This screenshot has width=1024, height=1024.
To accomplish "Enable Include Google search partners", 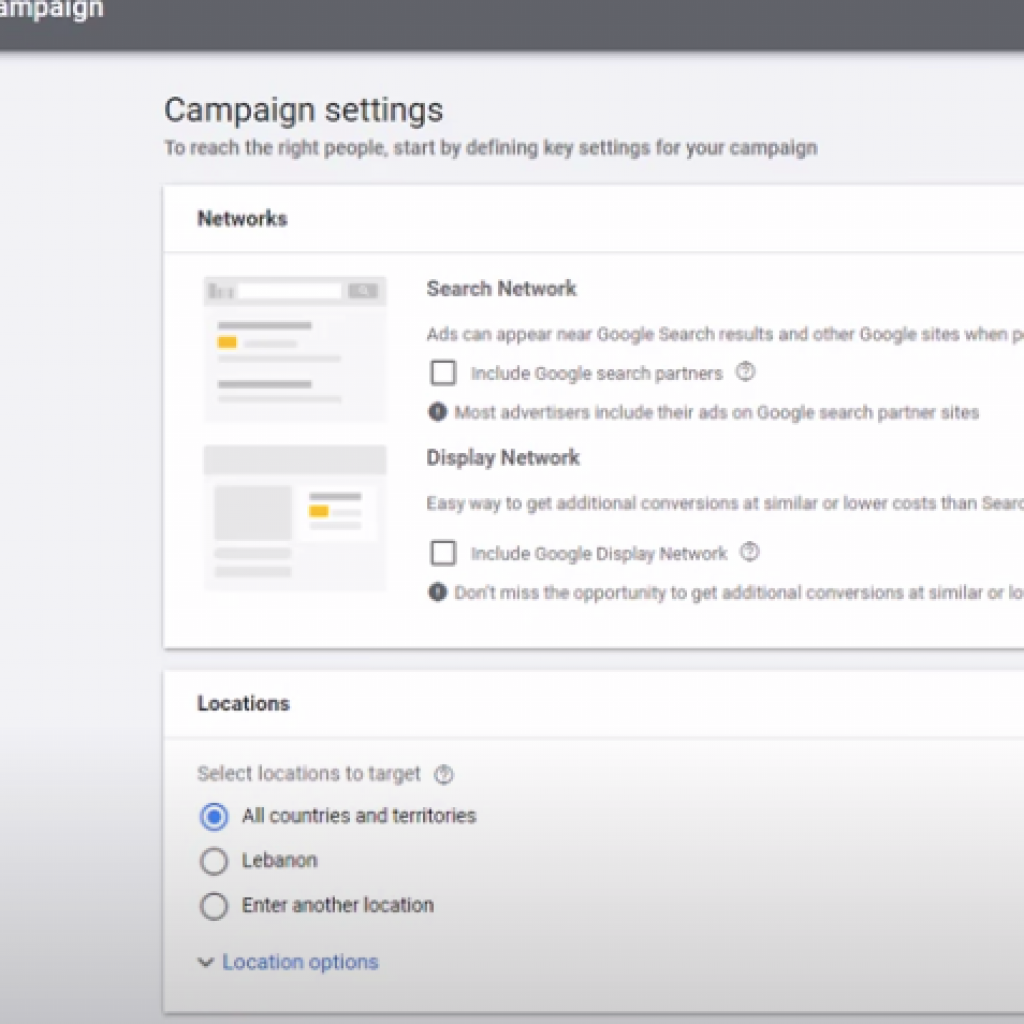I will [442, 372].
